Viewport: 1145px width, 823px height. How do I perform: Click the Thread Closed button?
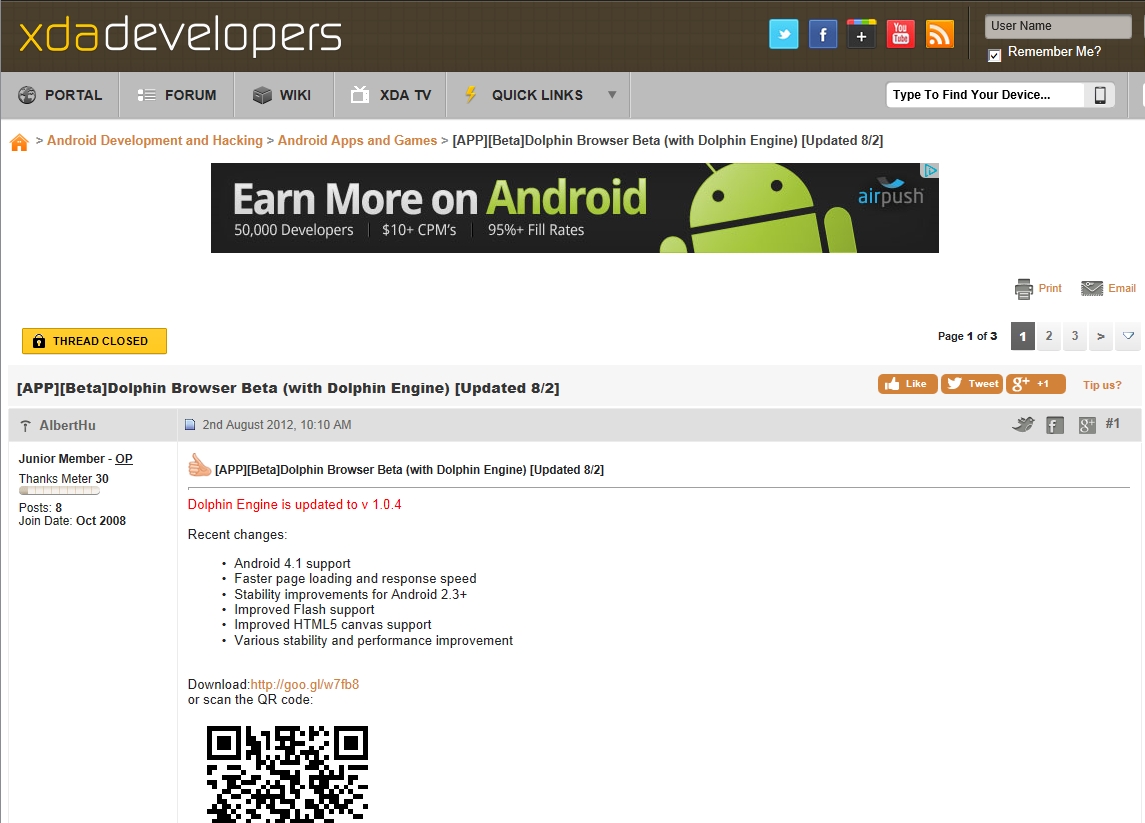pos(94,341)
